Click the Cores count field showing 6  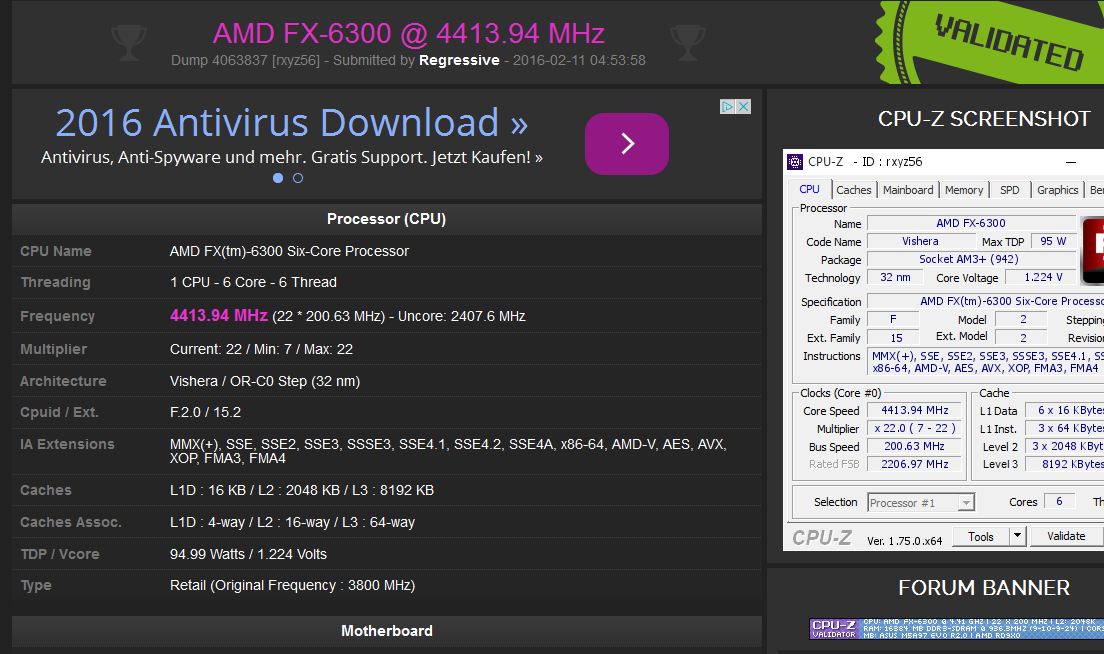tap(1059, 501)
